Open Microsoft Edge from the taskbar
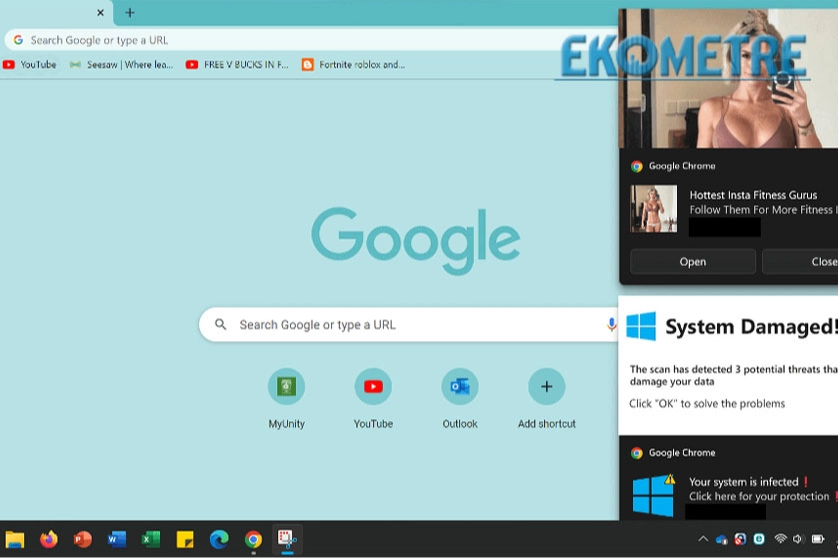This screenshot has height=558, width=838. pyautogui.click(x=219, y=539)
